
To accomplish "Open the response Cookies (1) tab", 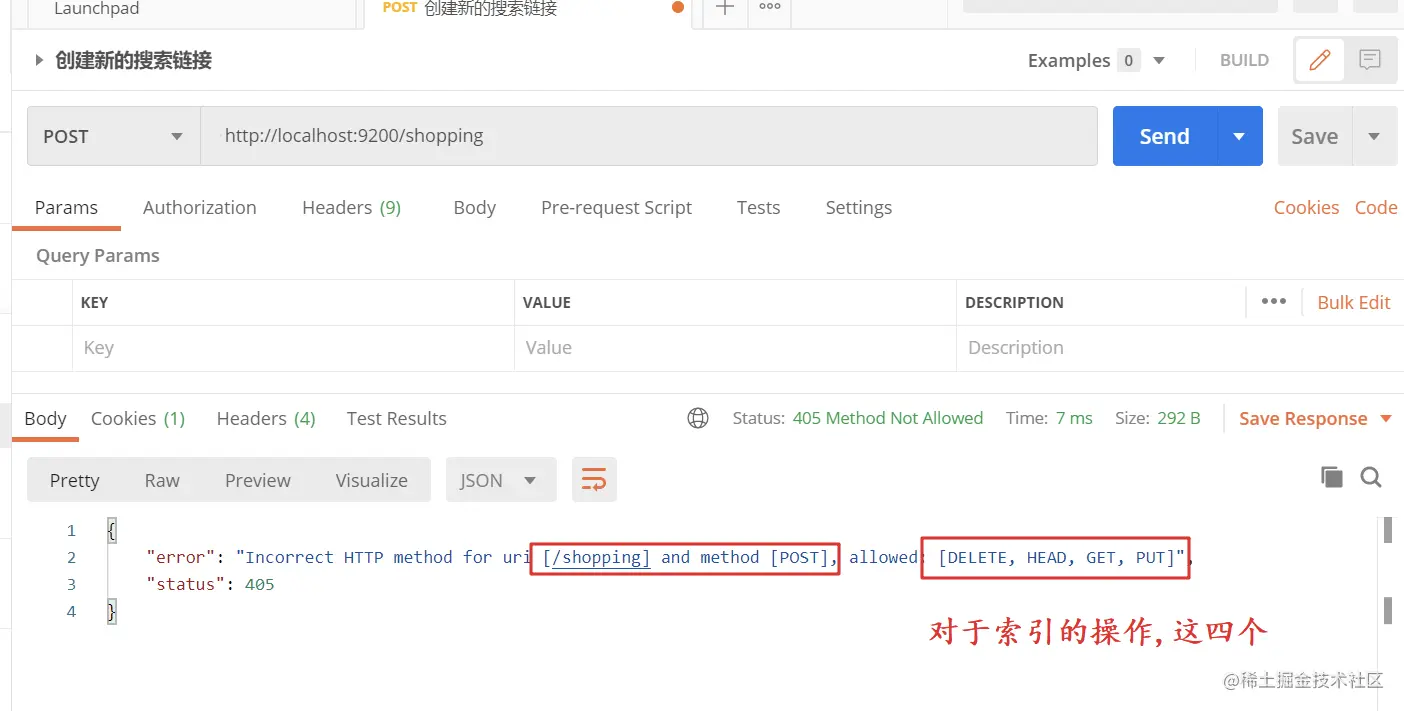I will tap(138, 418).
